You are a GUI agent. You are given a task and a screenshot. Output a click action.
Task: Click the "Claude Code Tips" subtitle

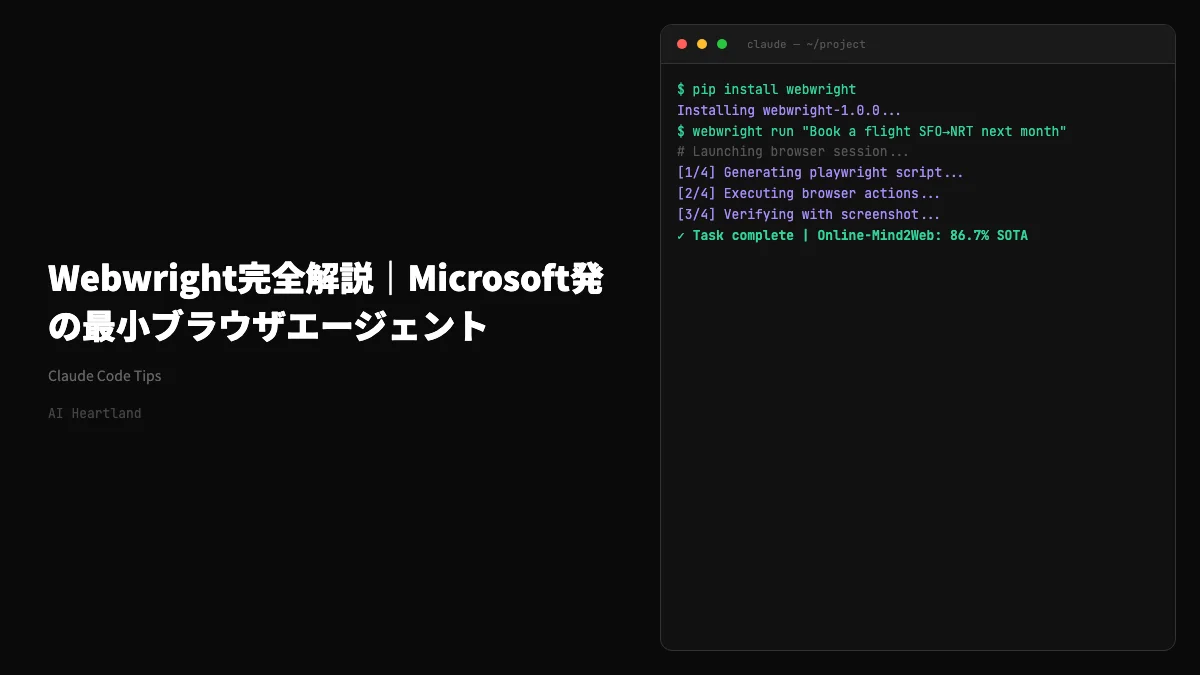pos(105,376)
